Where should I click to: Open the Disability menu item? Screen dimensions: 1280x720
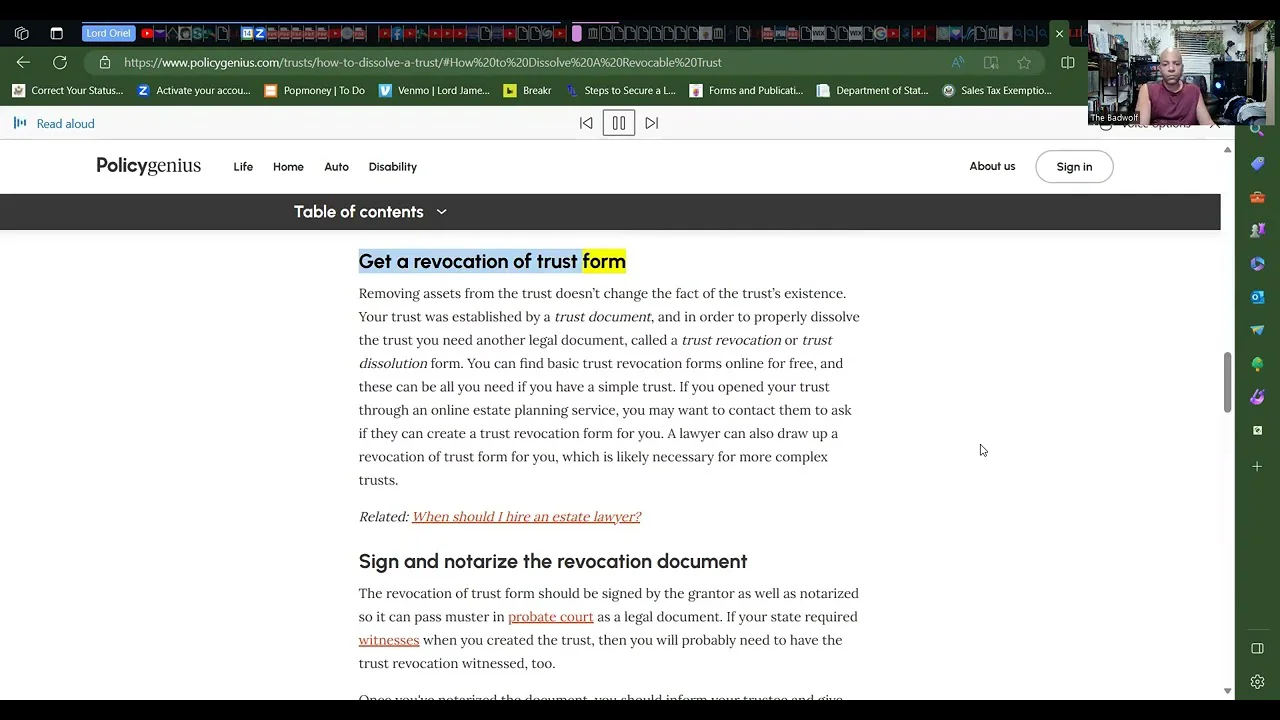[392, 167]
